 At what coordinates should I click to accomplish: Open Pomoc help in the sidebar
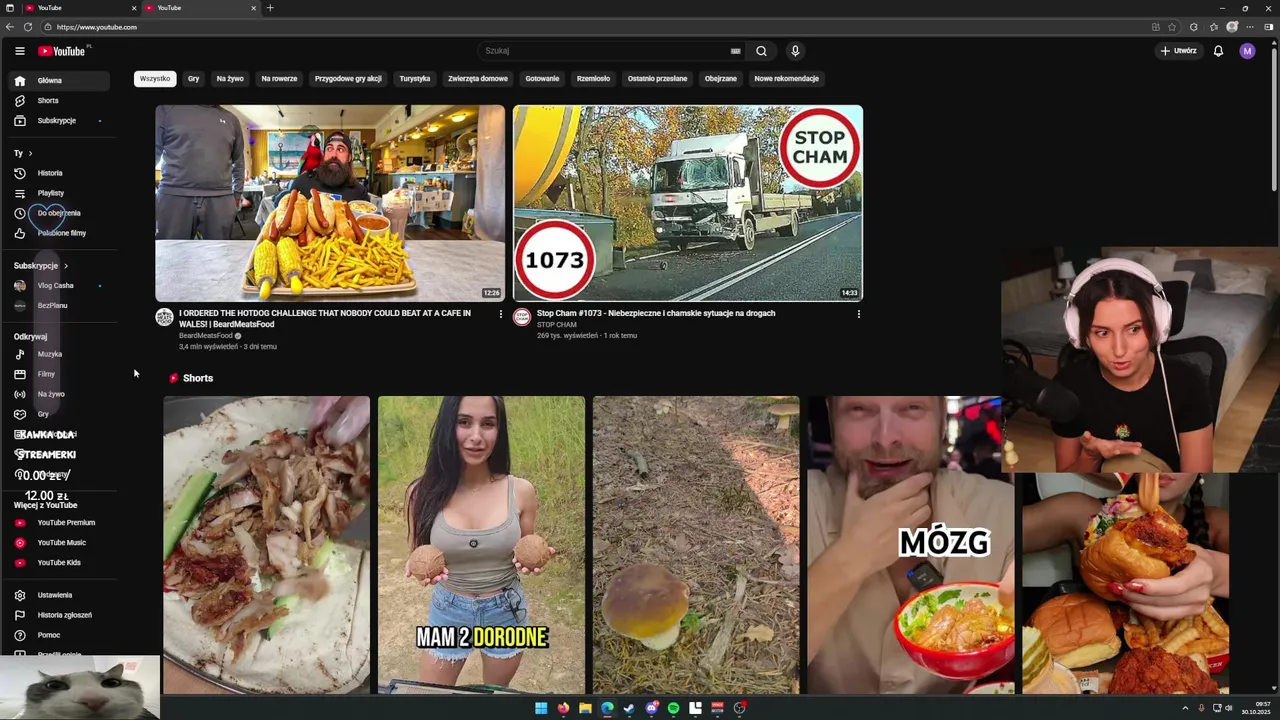pos(59,635)
